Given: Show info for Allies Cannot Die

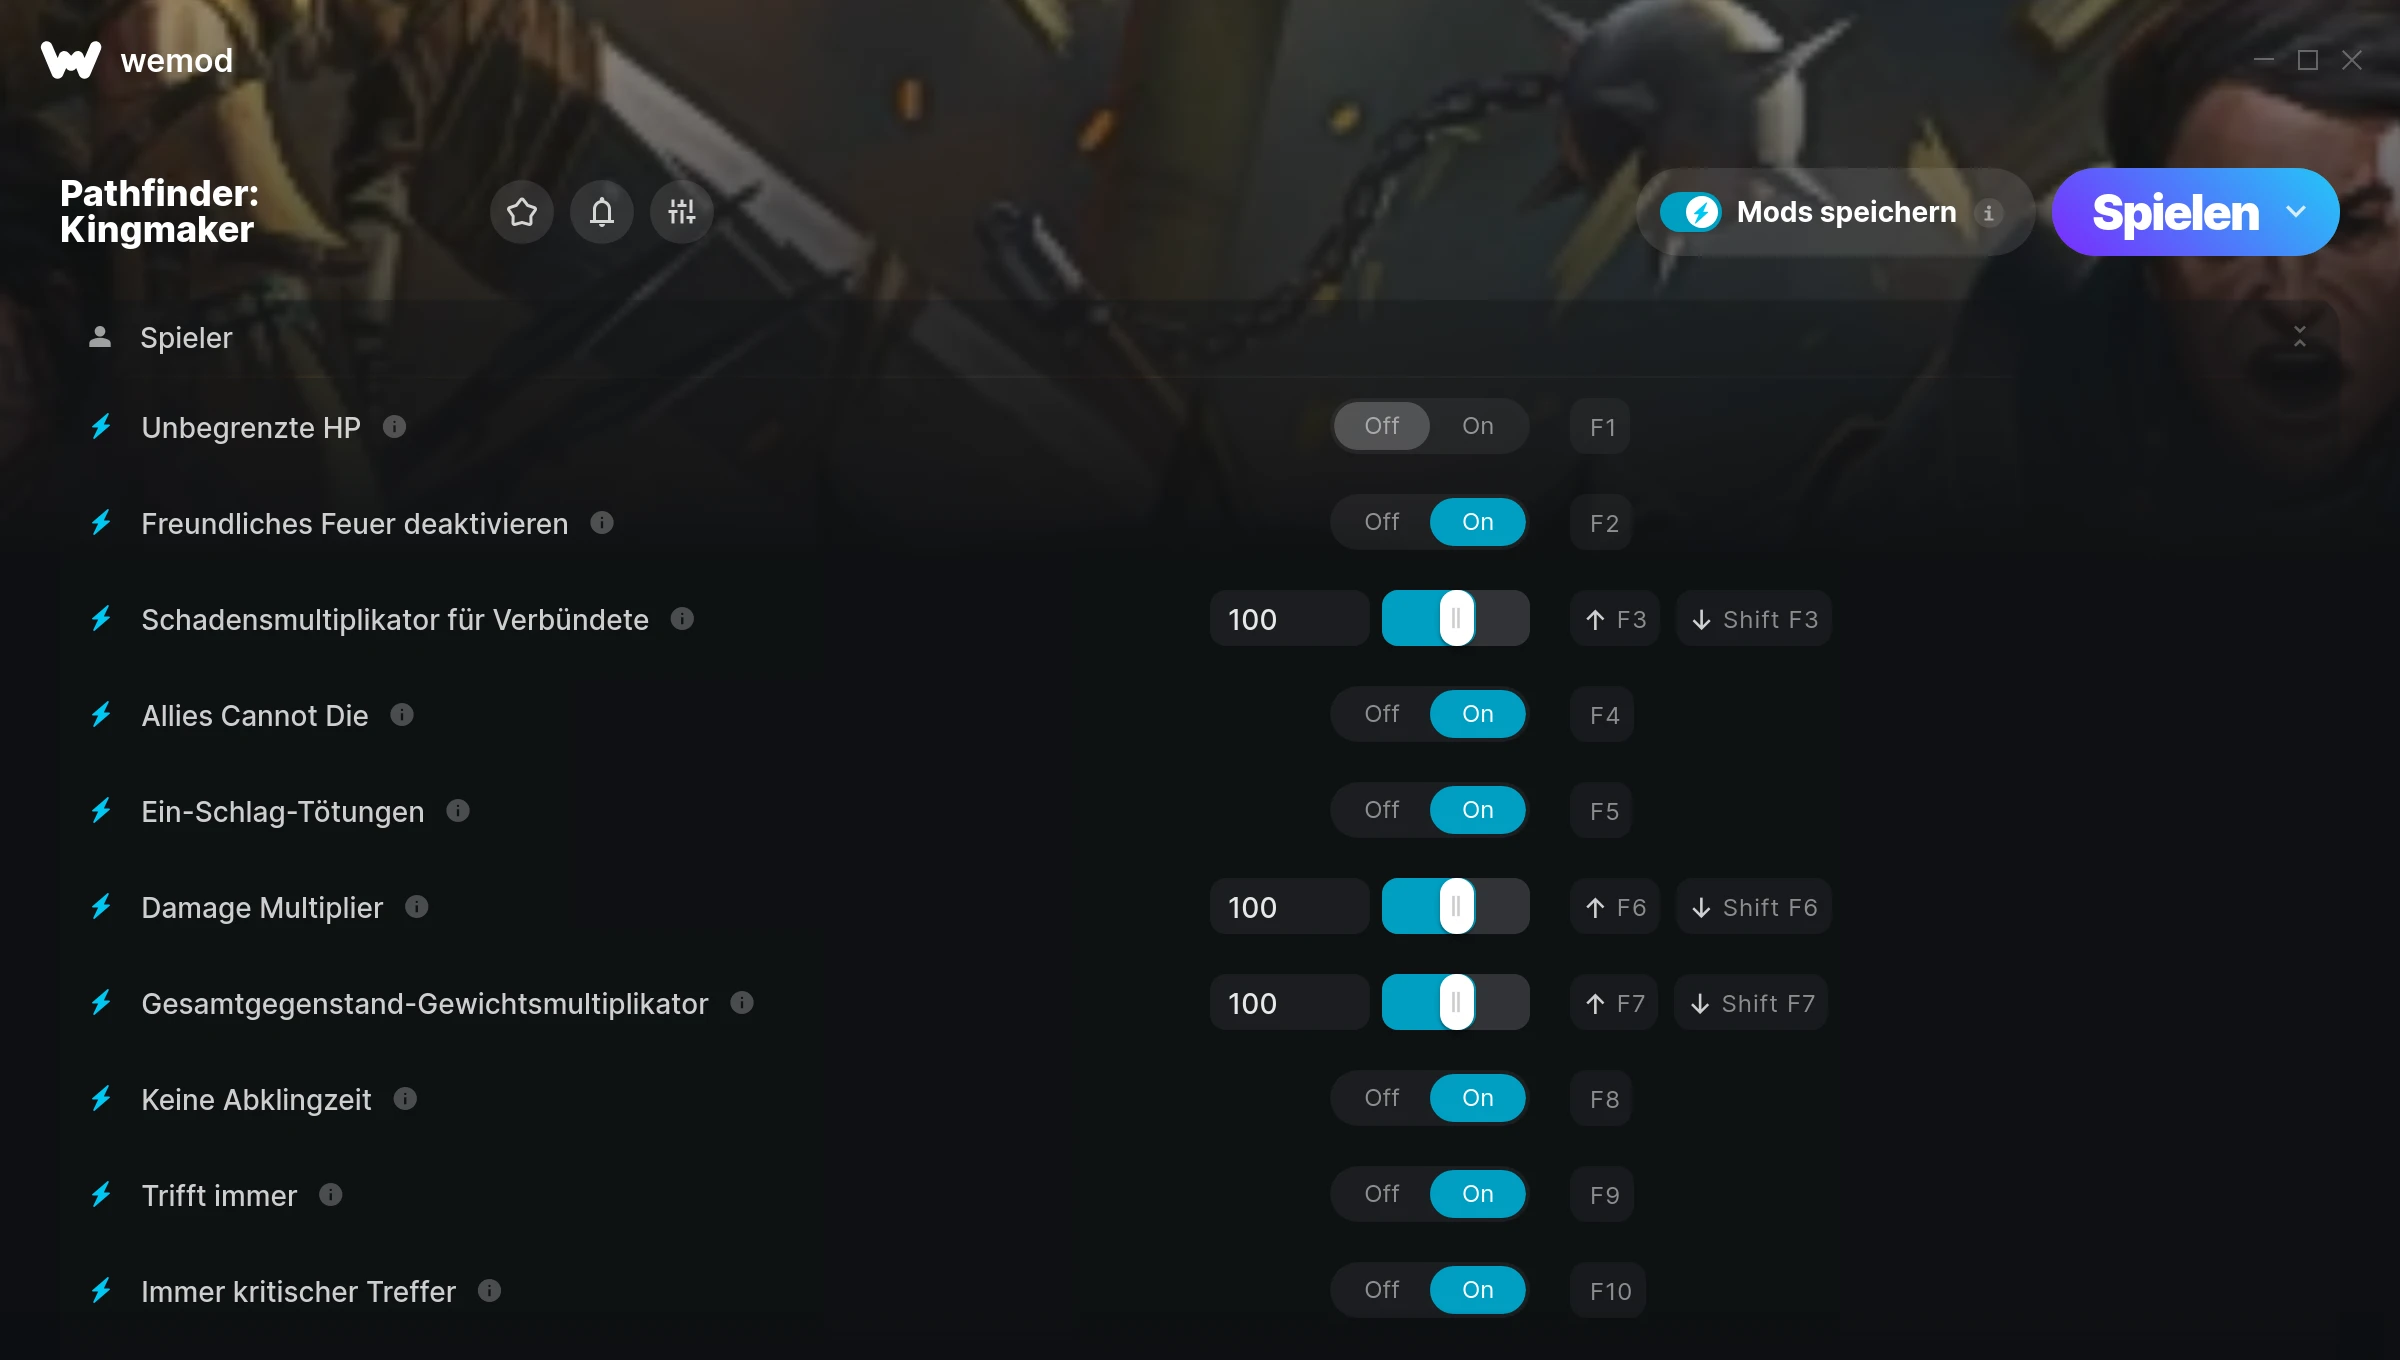Looking at the screenshot, I should click(402, 715).
